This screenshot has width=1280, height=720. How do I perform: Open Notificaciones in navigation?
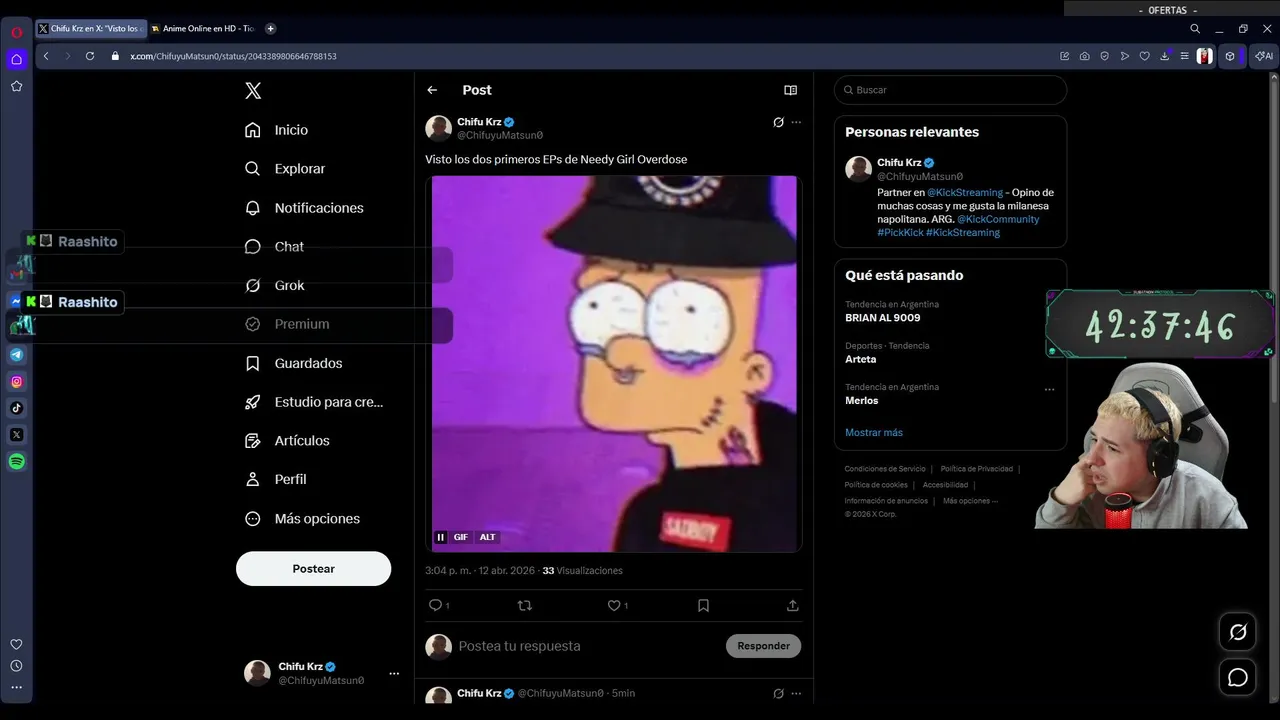tap(305, 208)
